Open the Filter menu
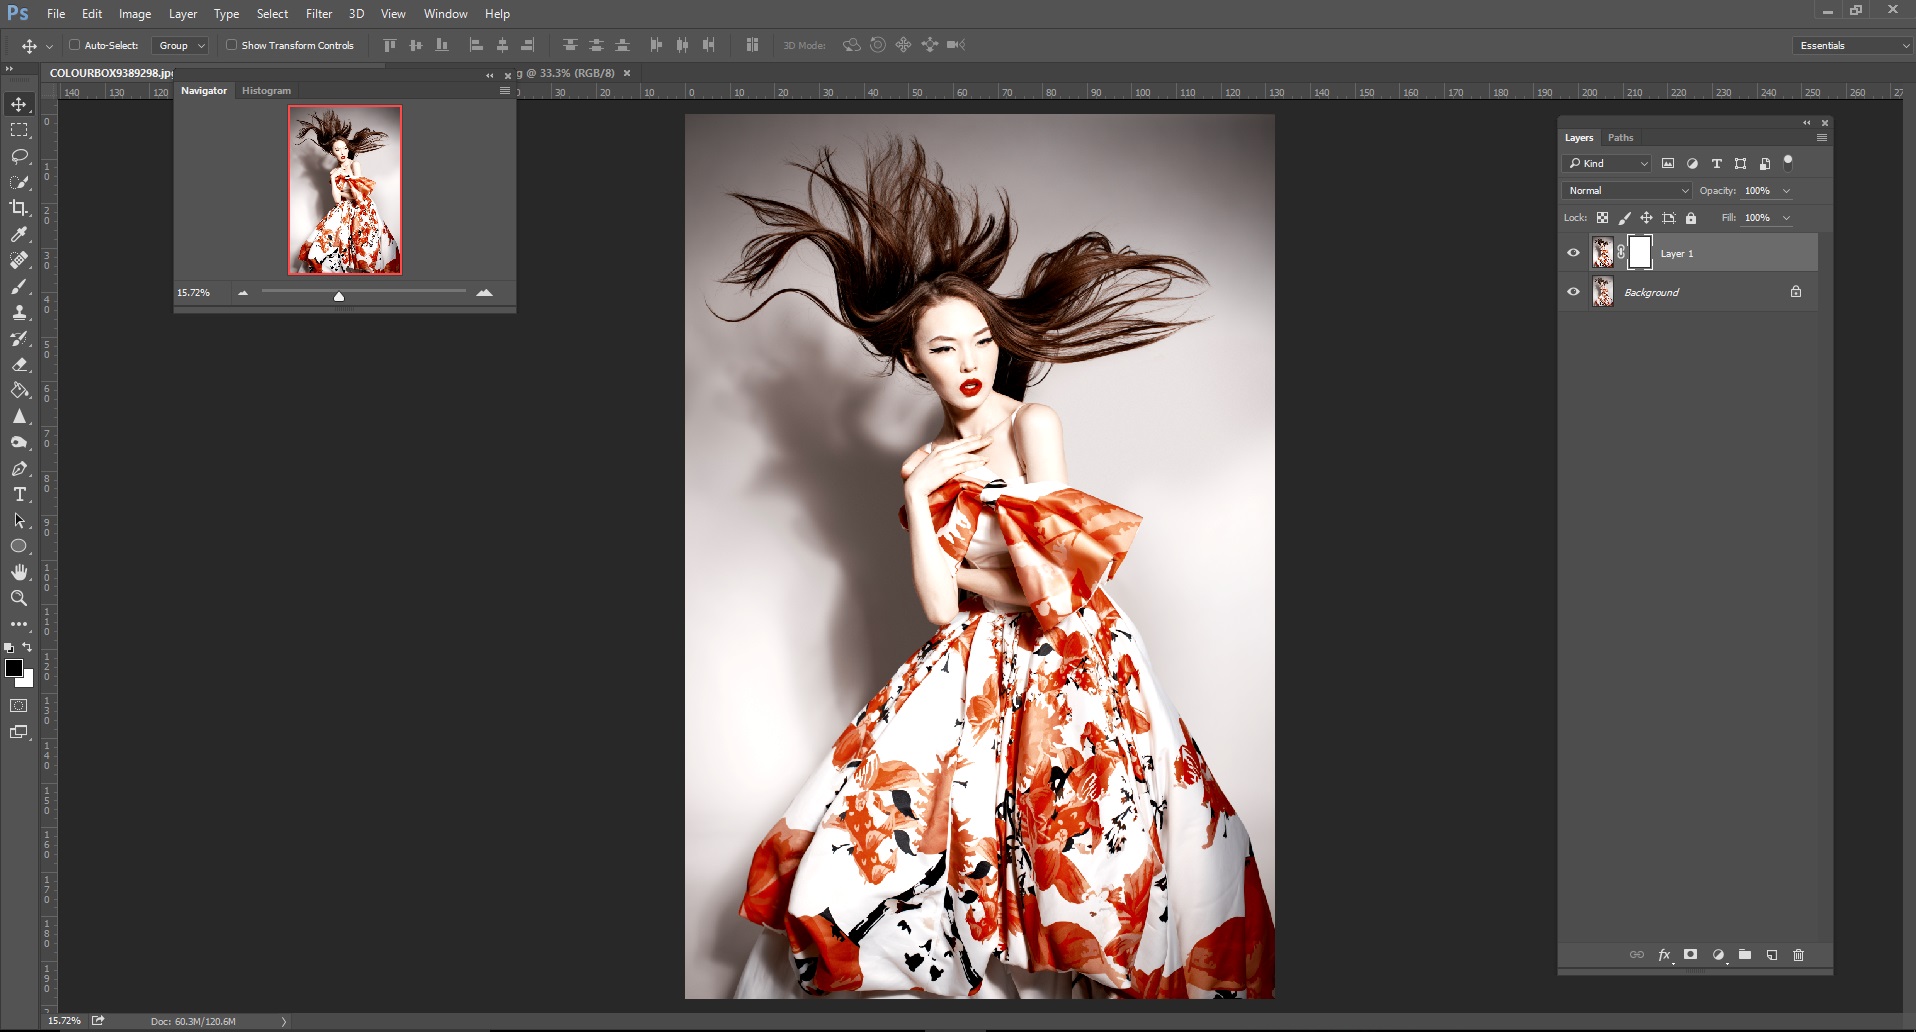Screen dimensions: 1916x1032 pos(318,13)
